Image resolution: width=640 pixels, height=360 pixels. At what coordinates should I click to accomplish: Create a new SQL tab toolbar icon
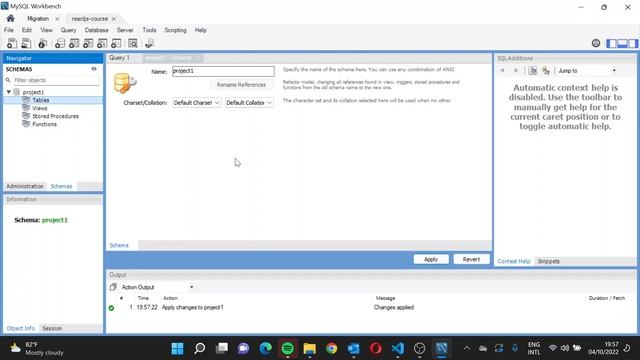tap(12, 43)
